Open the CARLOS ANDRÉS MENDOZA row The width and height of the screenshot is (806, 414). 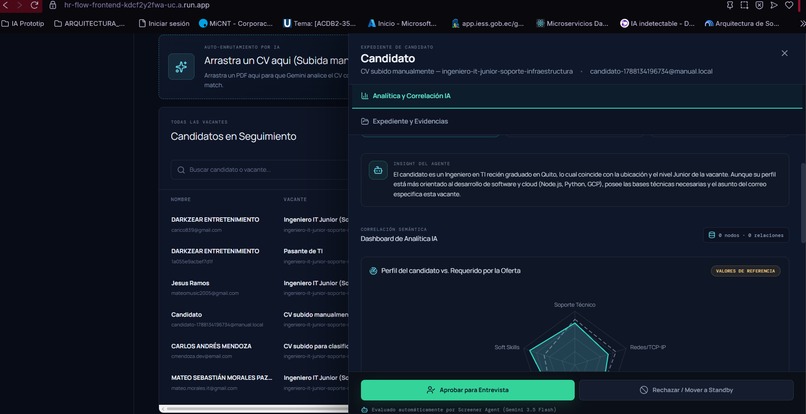coord(254,351)
